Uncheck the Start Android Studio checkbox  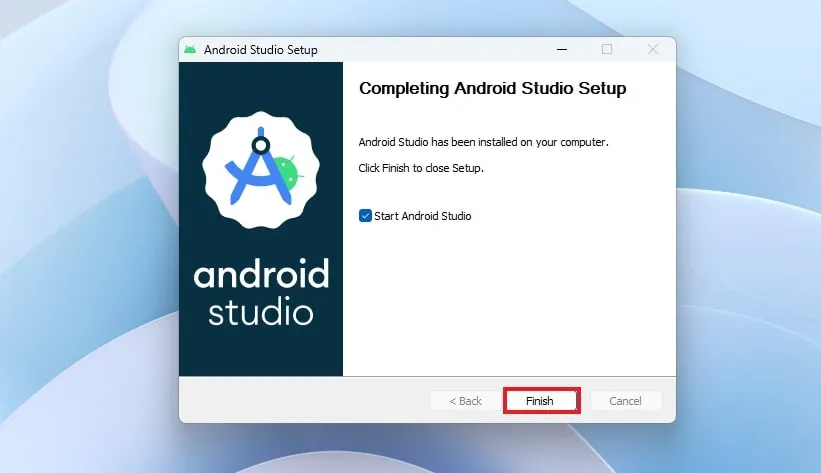click(x=365, y=216)
